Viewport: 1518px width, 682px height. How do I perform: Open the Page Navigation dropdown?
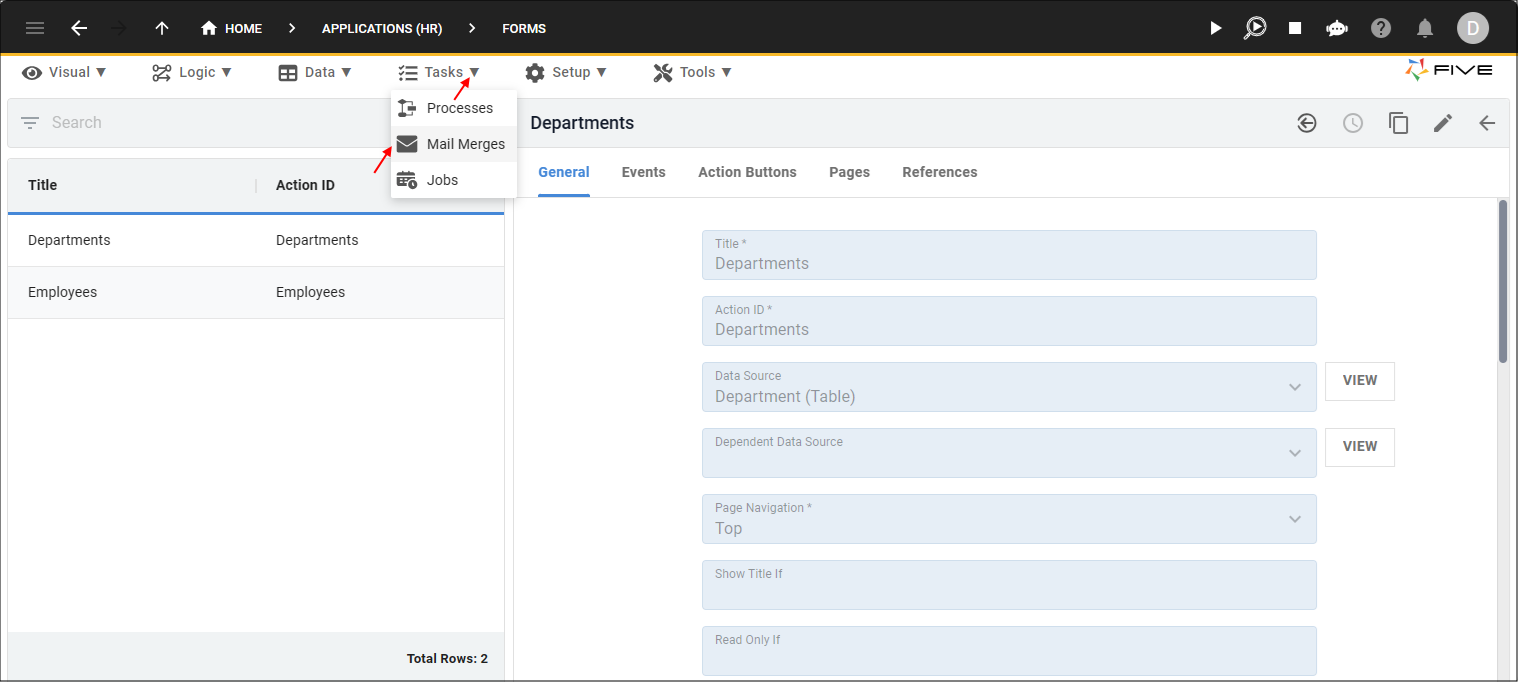point(1009,519)
